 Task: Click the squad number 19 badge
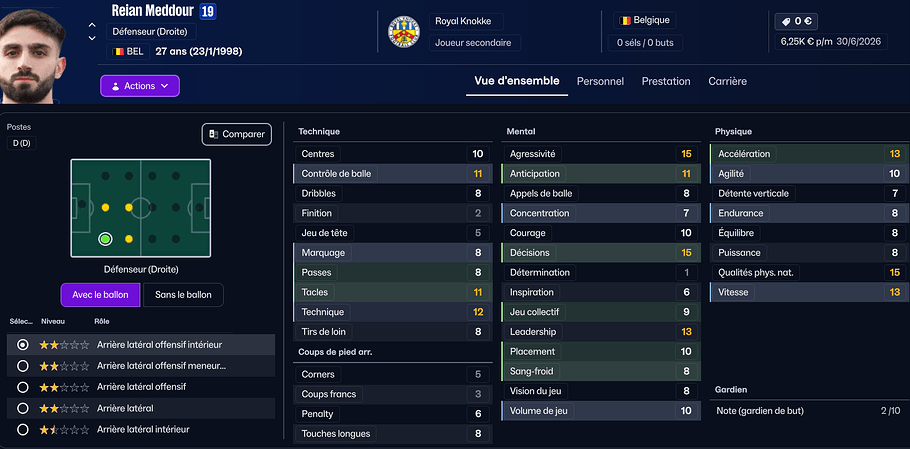coord(207,11)
